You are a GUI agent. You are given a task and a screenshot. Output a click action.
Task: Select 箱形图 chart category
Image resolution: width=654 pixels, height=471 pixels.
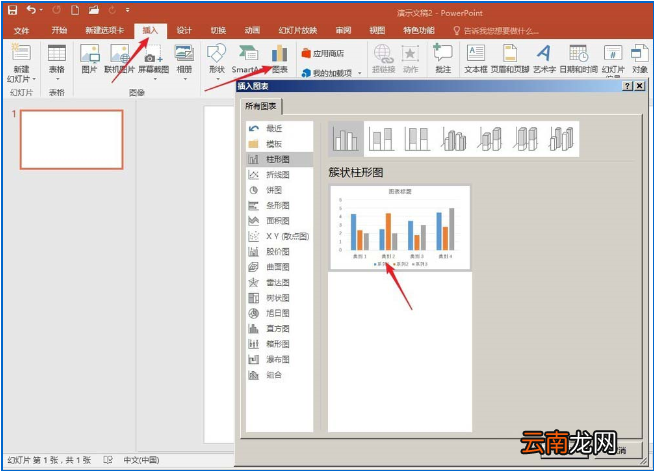[x=279, y=344]
